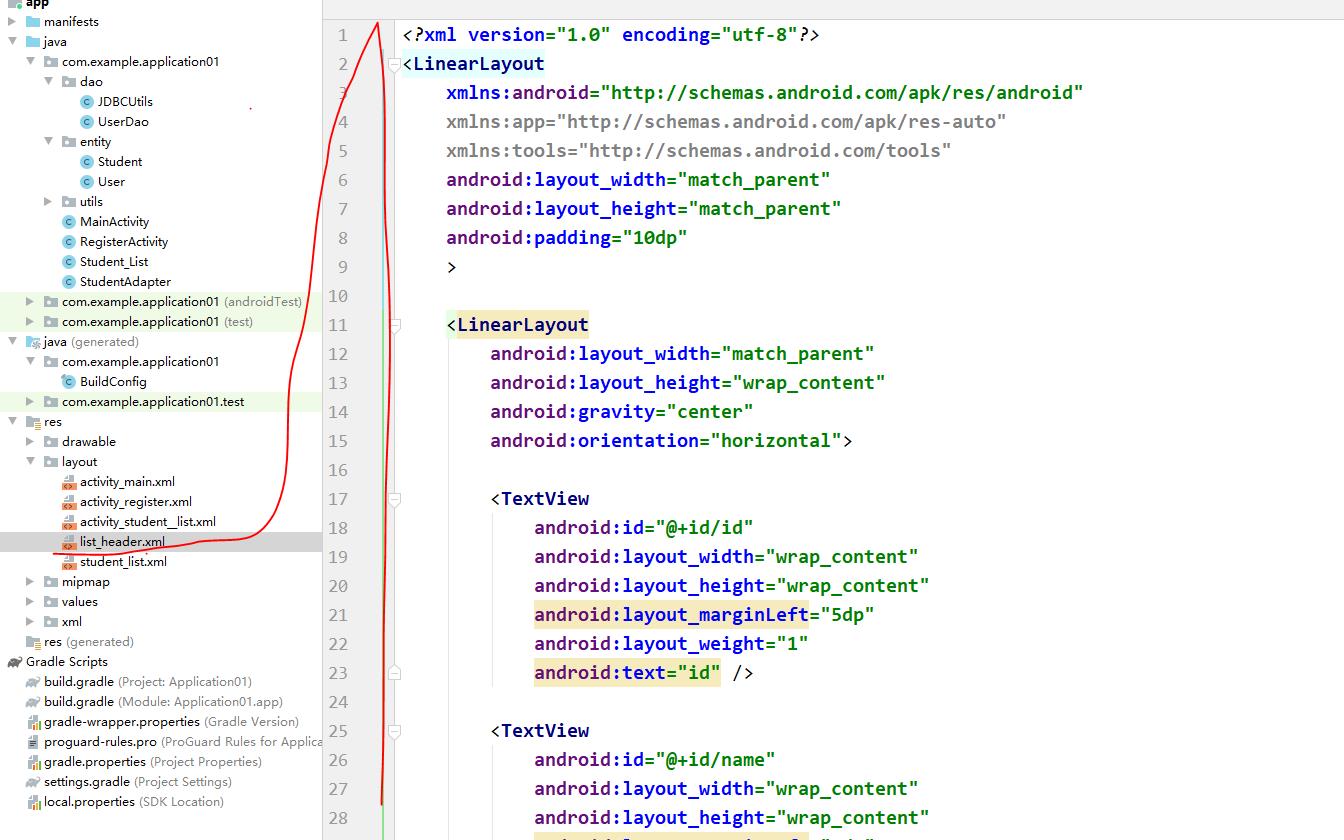Screen dimensions: 1344x840
Task: Expand com.example.application01 (androidTest) package arrow
Action: coord(30,301)
